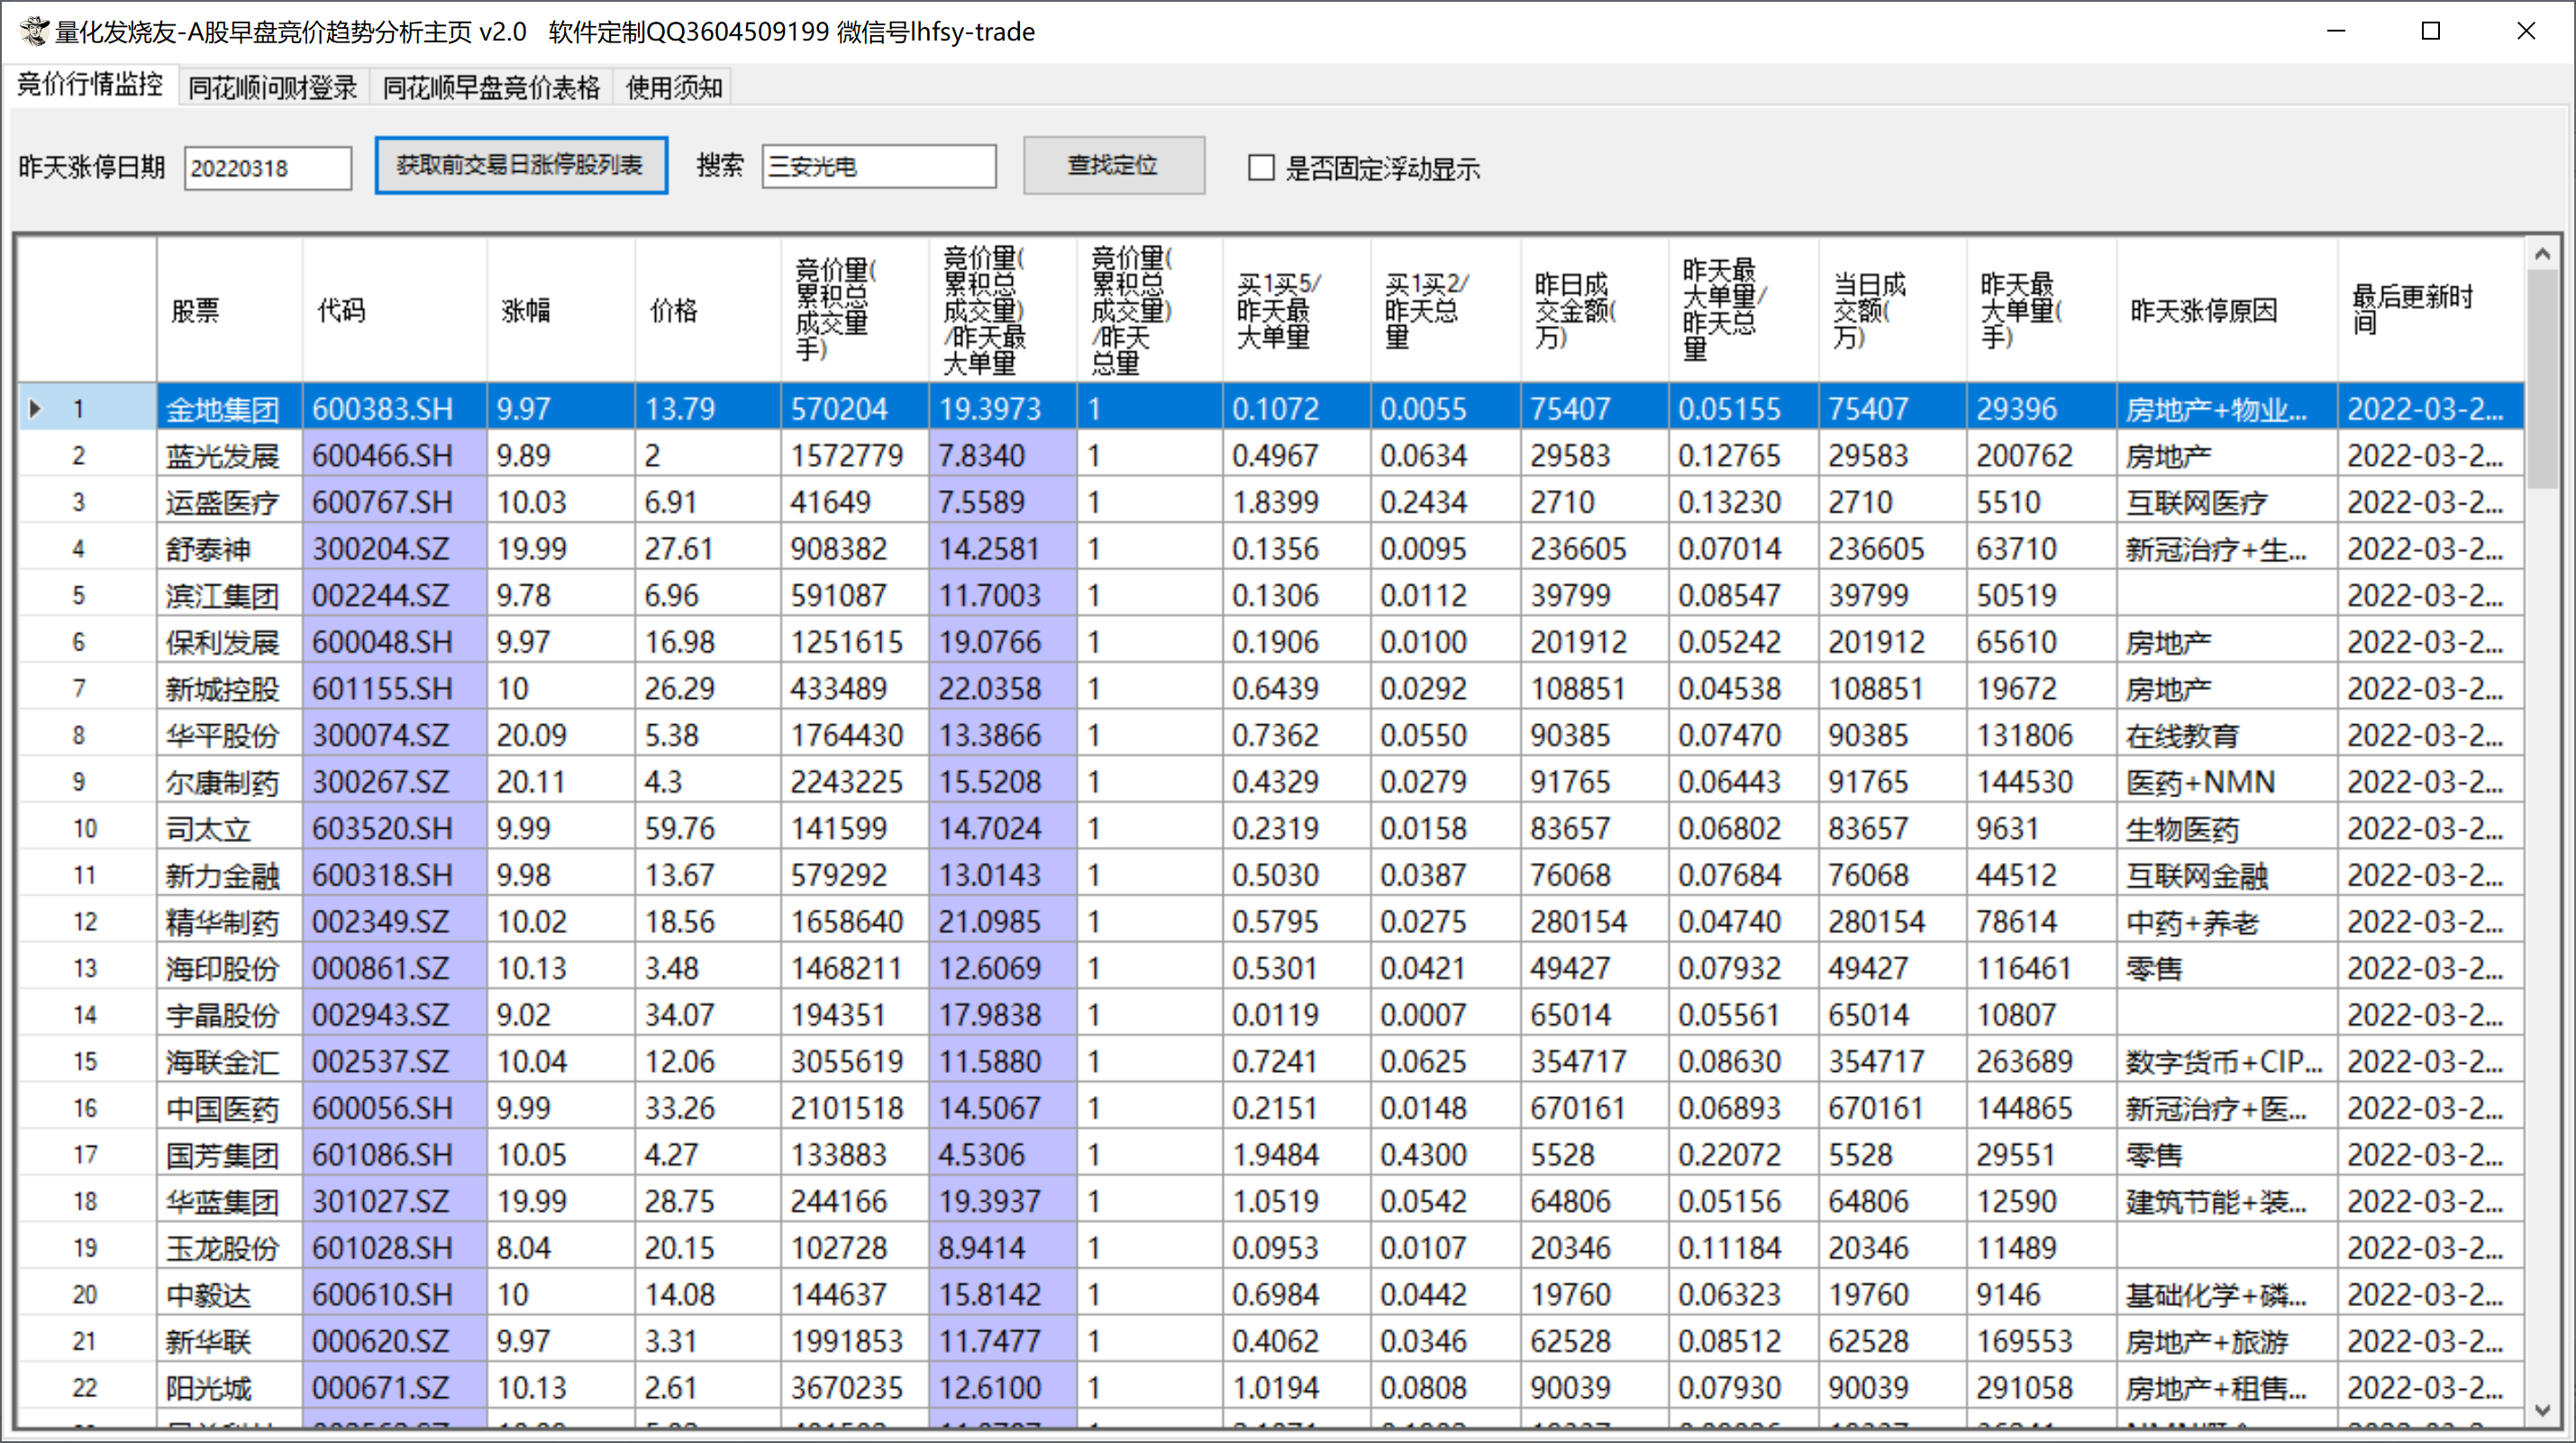Select the 玉龙股份 stock cell
2576x1443 pixels.
(x=229, y=1248)
